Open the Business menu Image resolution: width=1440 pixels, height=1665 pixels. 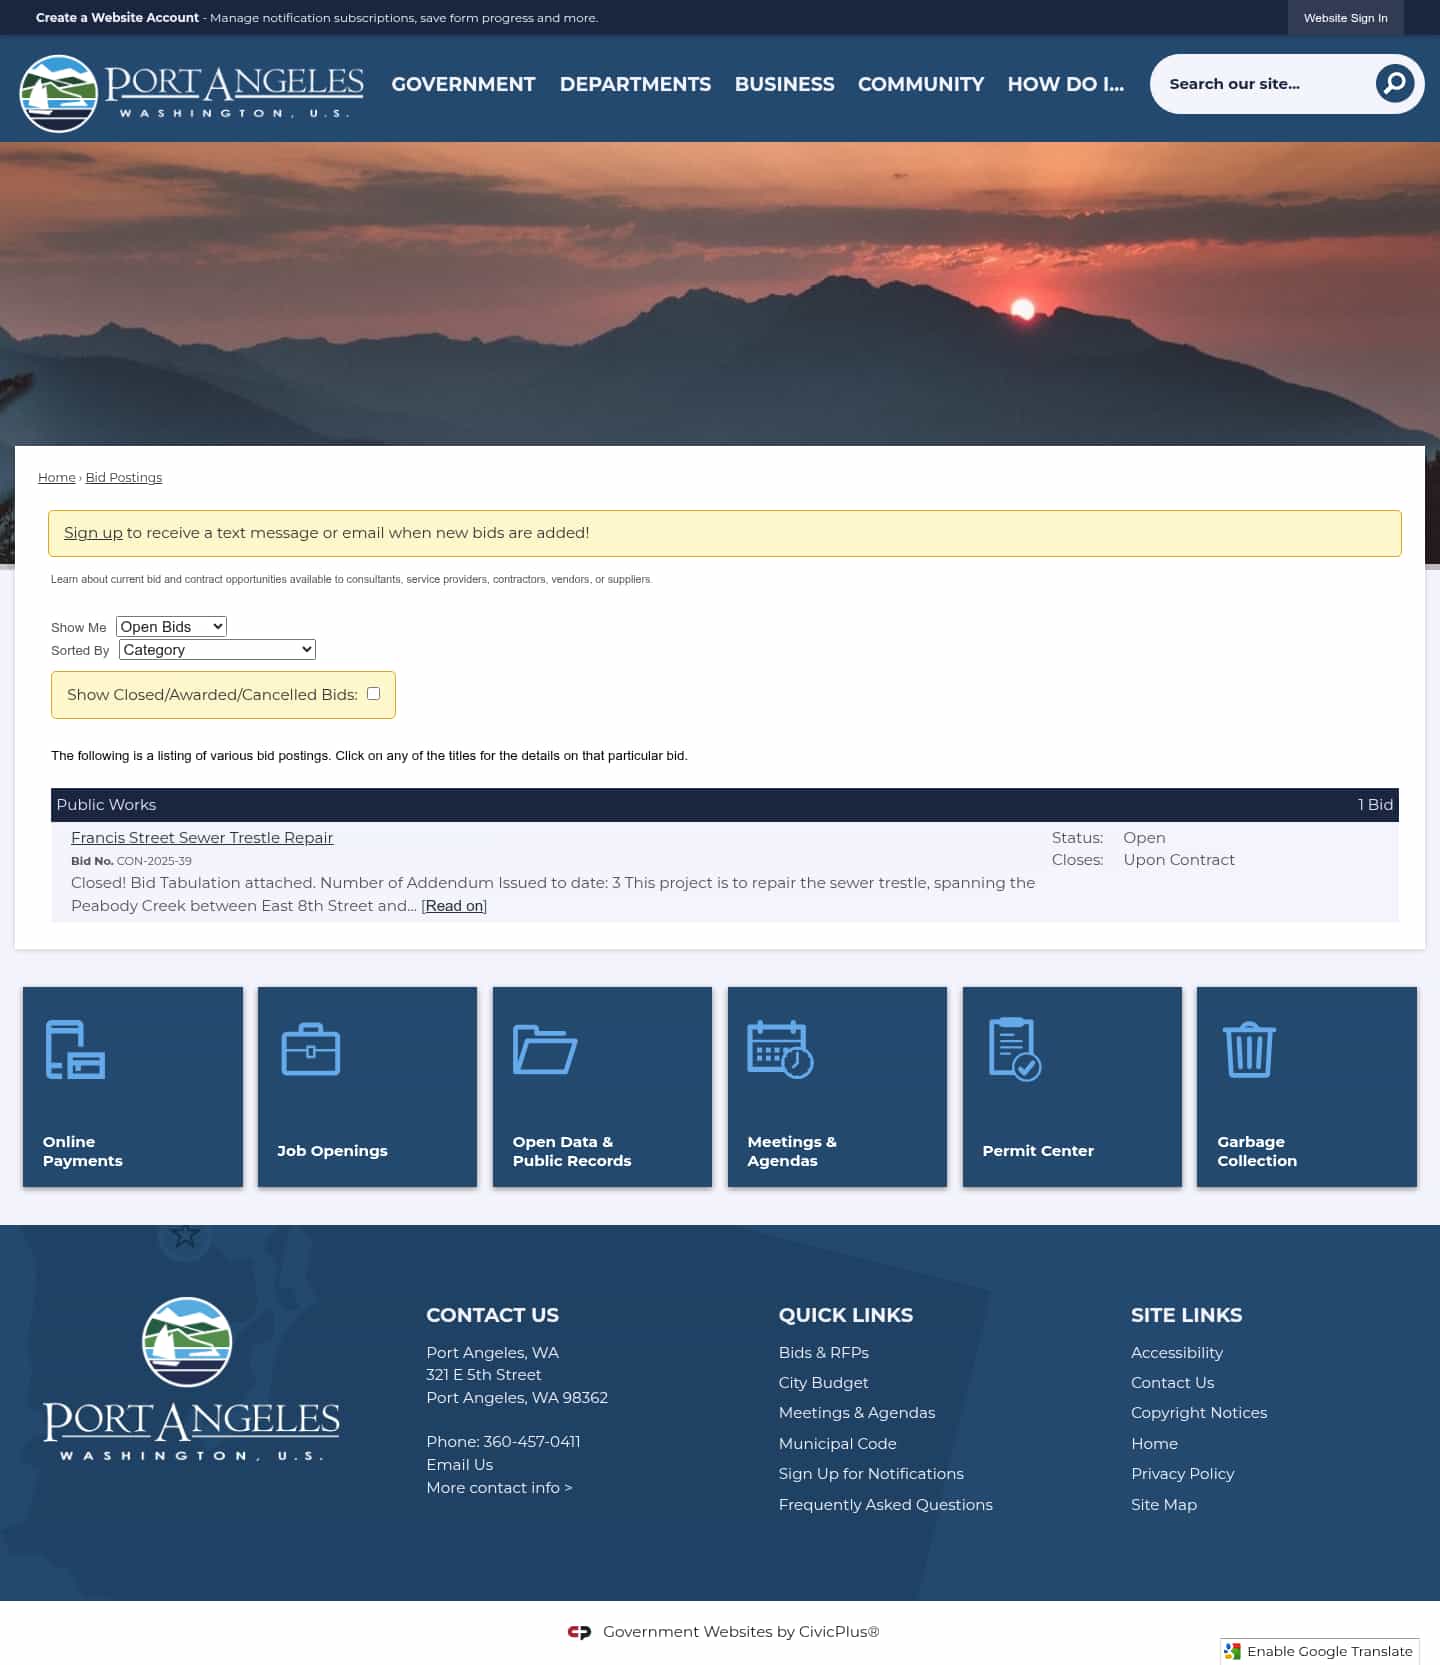[784, 84]
